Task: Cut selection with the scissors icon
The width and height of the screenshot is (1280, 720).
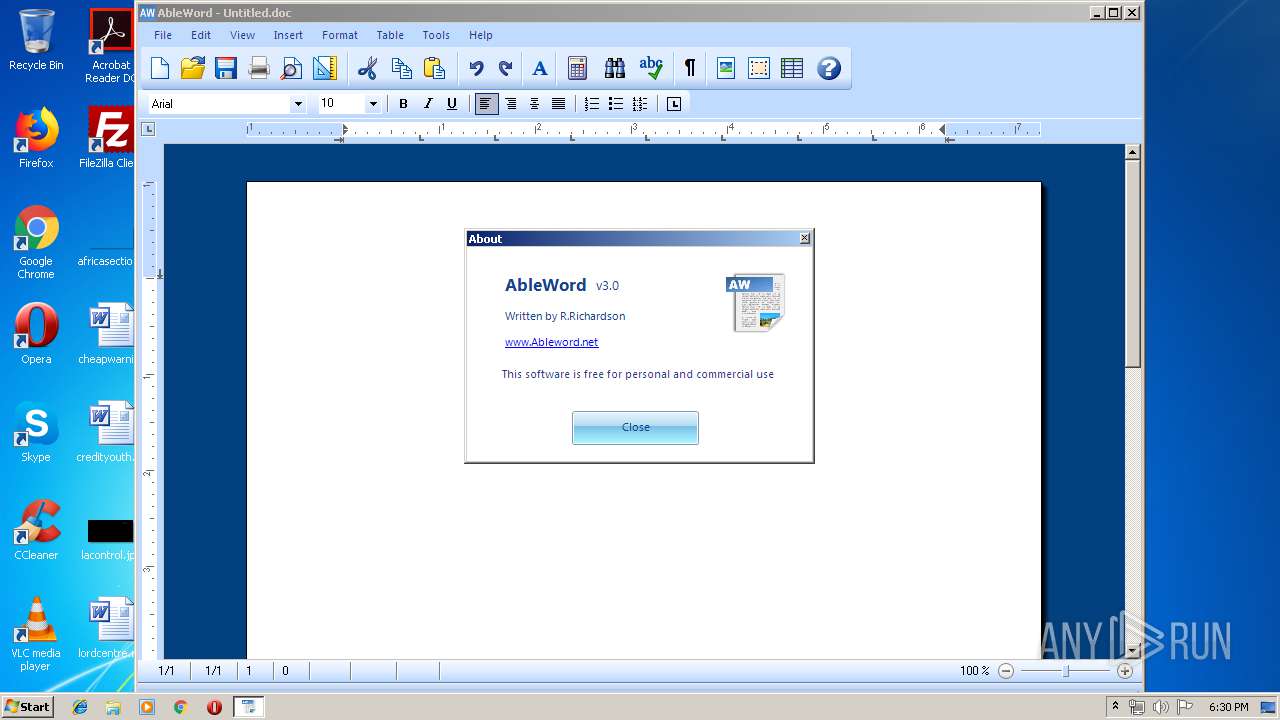Action: point(368,68)
